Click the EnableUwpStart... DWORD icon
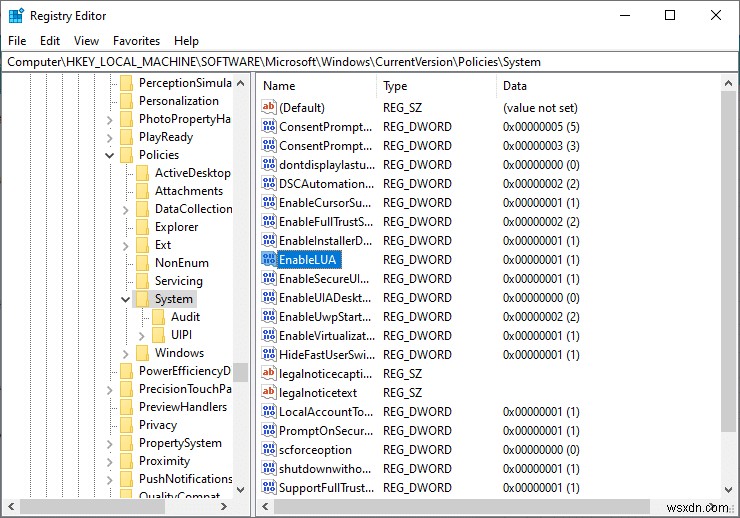This screenshot has width=740, height=518. point(269,316)
